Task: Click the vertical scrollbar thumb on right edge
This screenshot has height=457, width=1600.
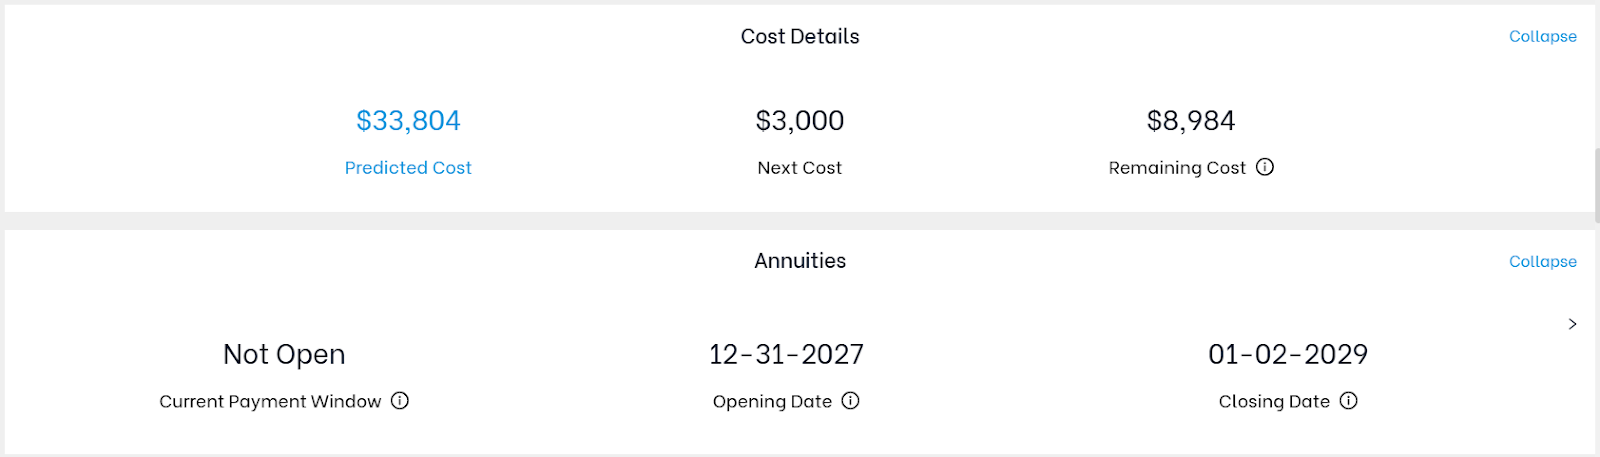Action: tap(1596, 185)
